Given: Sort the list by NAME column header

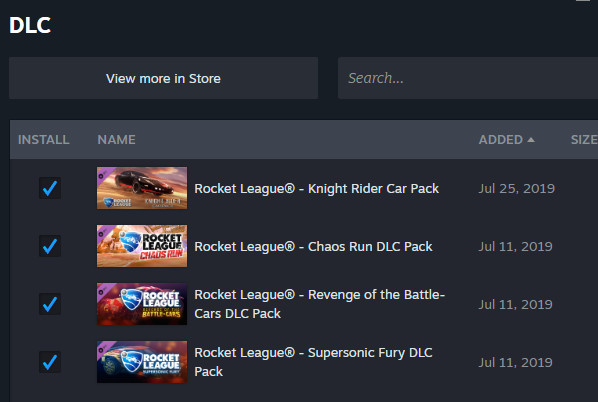Looking at the screenshot, I should pyautogui.click(x=116, y=140).
